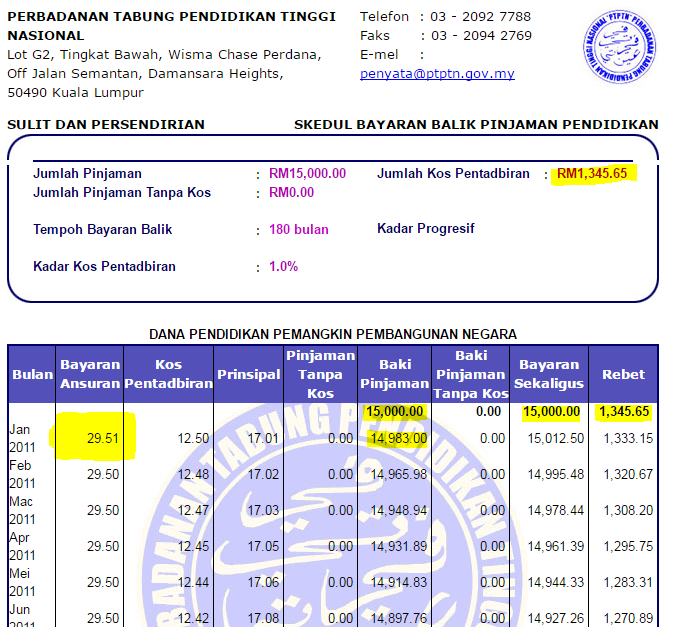Click the 1,333.15 Rebet cell
Image resolution: width=676 pixels, height=627 pixels.
coord(628,439)
